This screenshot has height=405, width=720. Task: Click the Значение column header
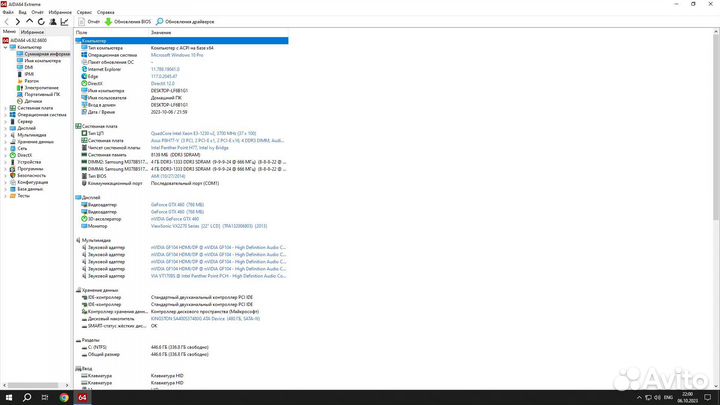162,33
